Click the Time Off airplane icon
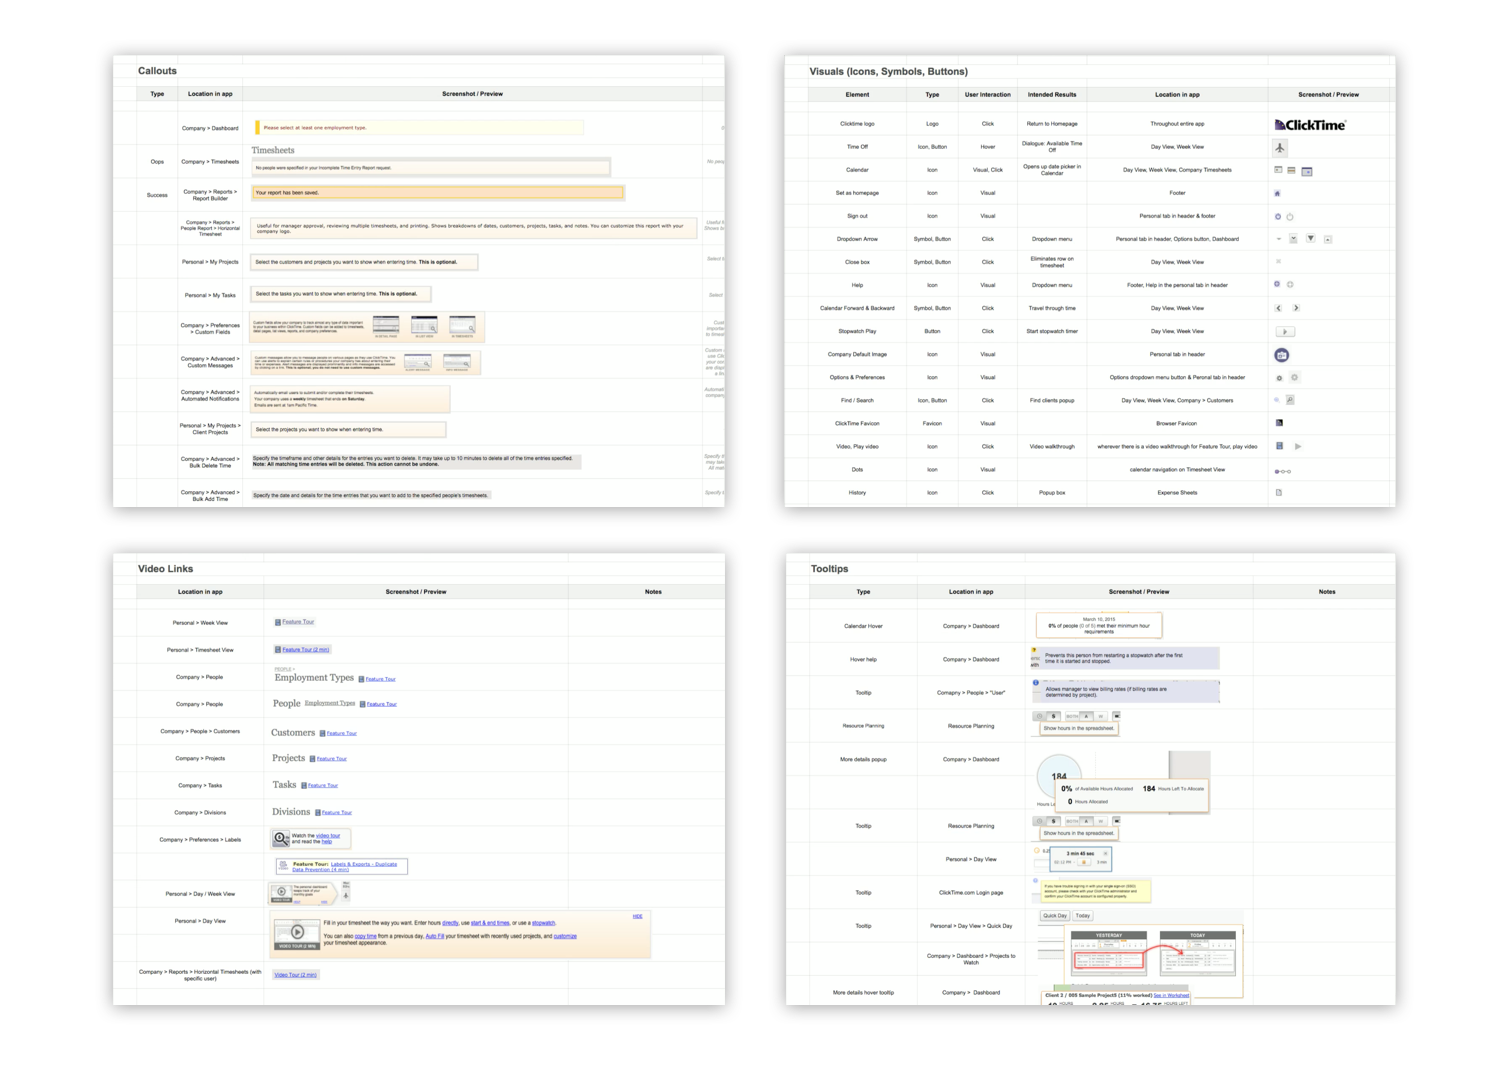Viewport: 1501px width, 1077px height. (1279, 147)
